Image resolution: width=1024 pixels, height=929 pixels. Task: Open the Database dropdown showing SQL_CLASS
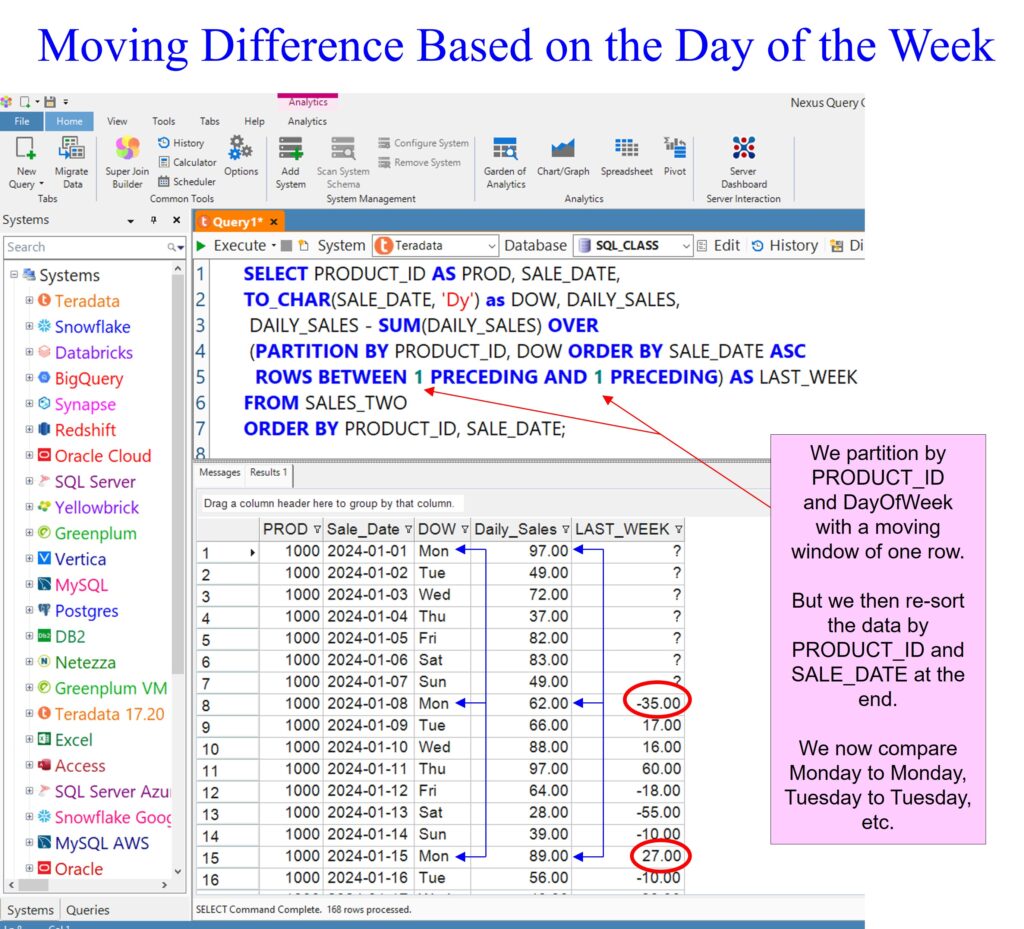(x=632, y=246)
